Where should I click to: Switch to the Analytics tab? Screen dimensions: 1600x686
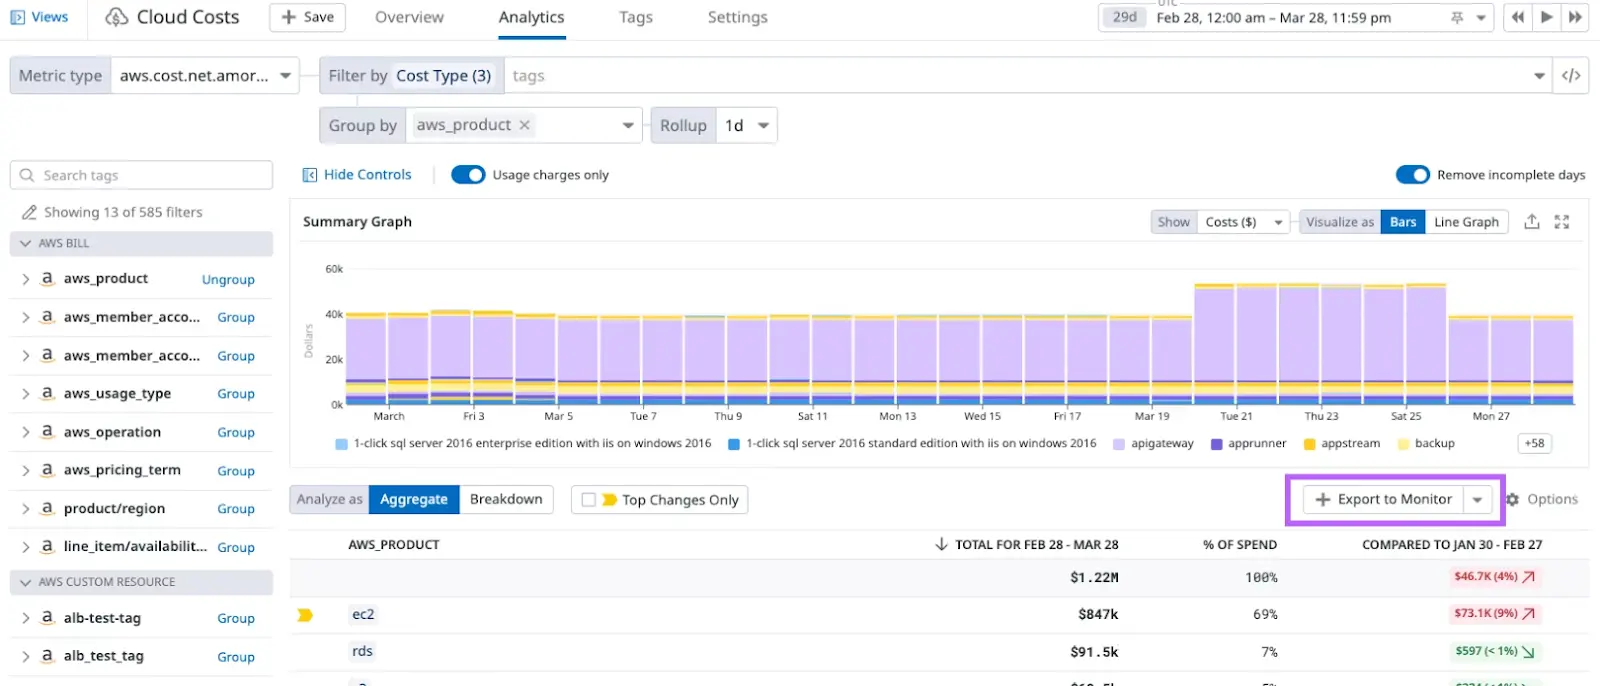click(531, 17)
